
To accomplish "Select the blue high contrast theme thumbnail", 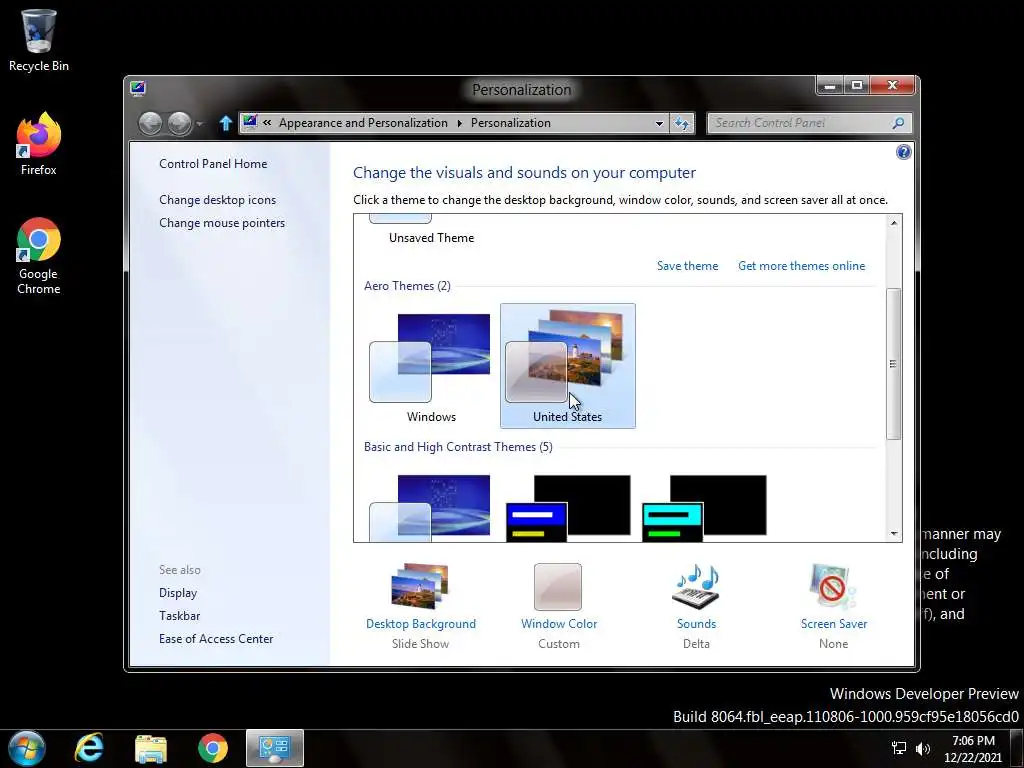I will pyautogui.click(x=568, y=508).
